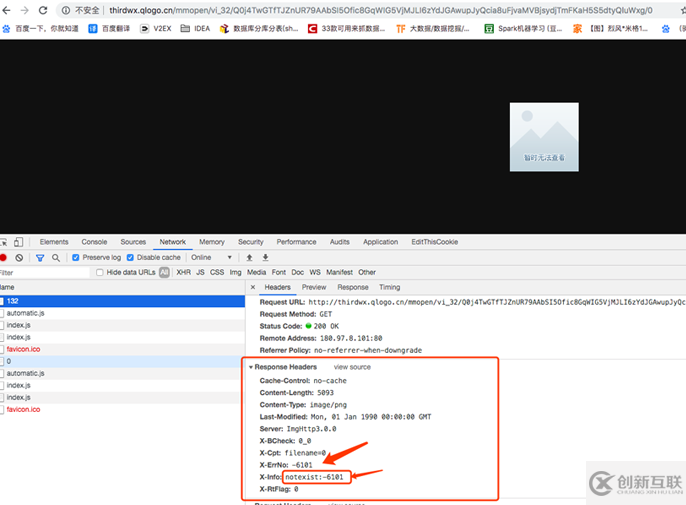Screen dimensions: 686x505
Task: Select the All request type filter
Action: 164,273
